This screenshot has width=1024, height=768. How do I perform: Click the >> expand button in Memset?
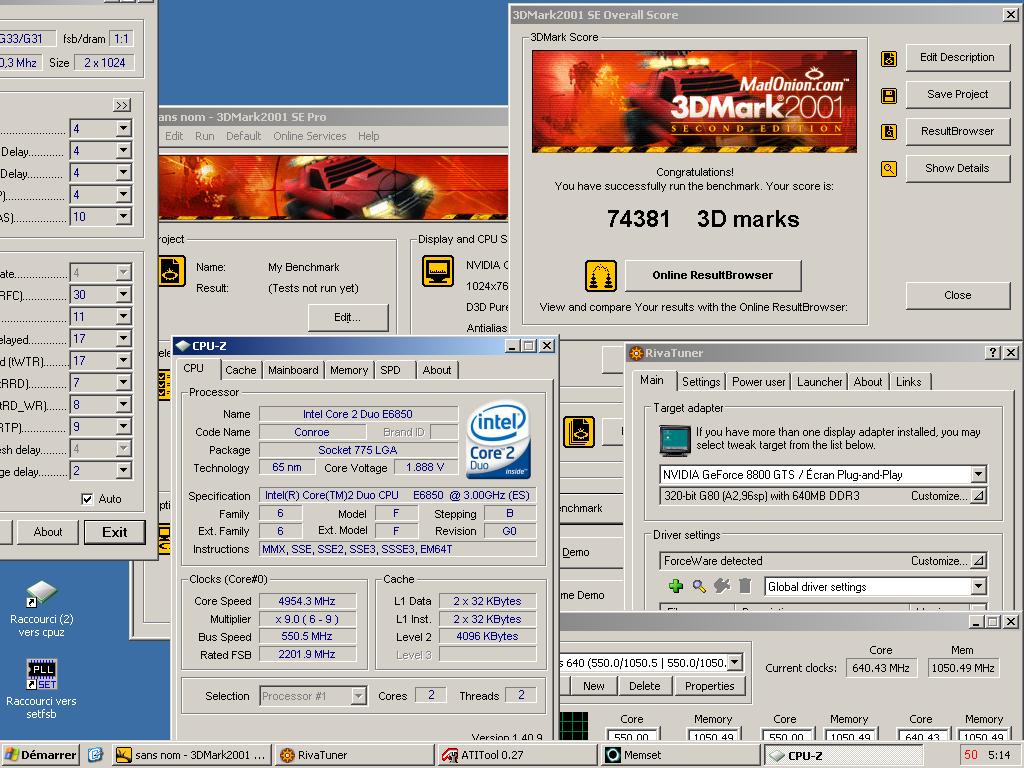tap(122, 105)
